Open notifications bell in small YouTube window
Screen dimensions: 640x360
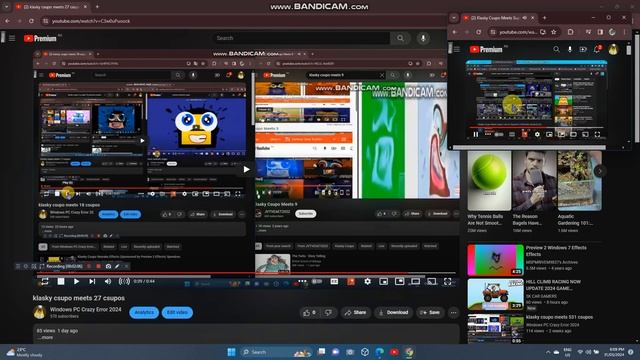pyautogui.click(x=597, y=49)
